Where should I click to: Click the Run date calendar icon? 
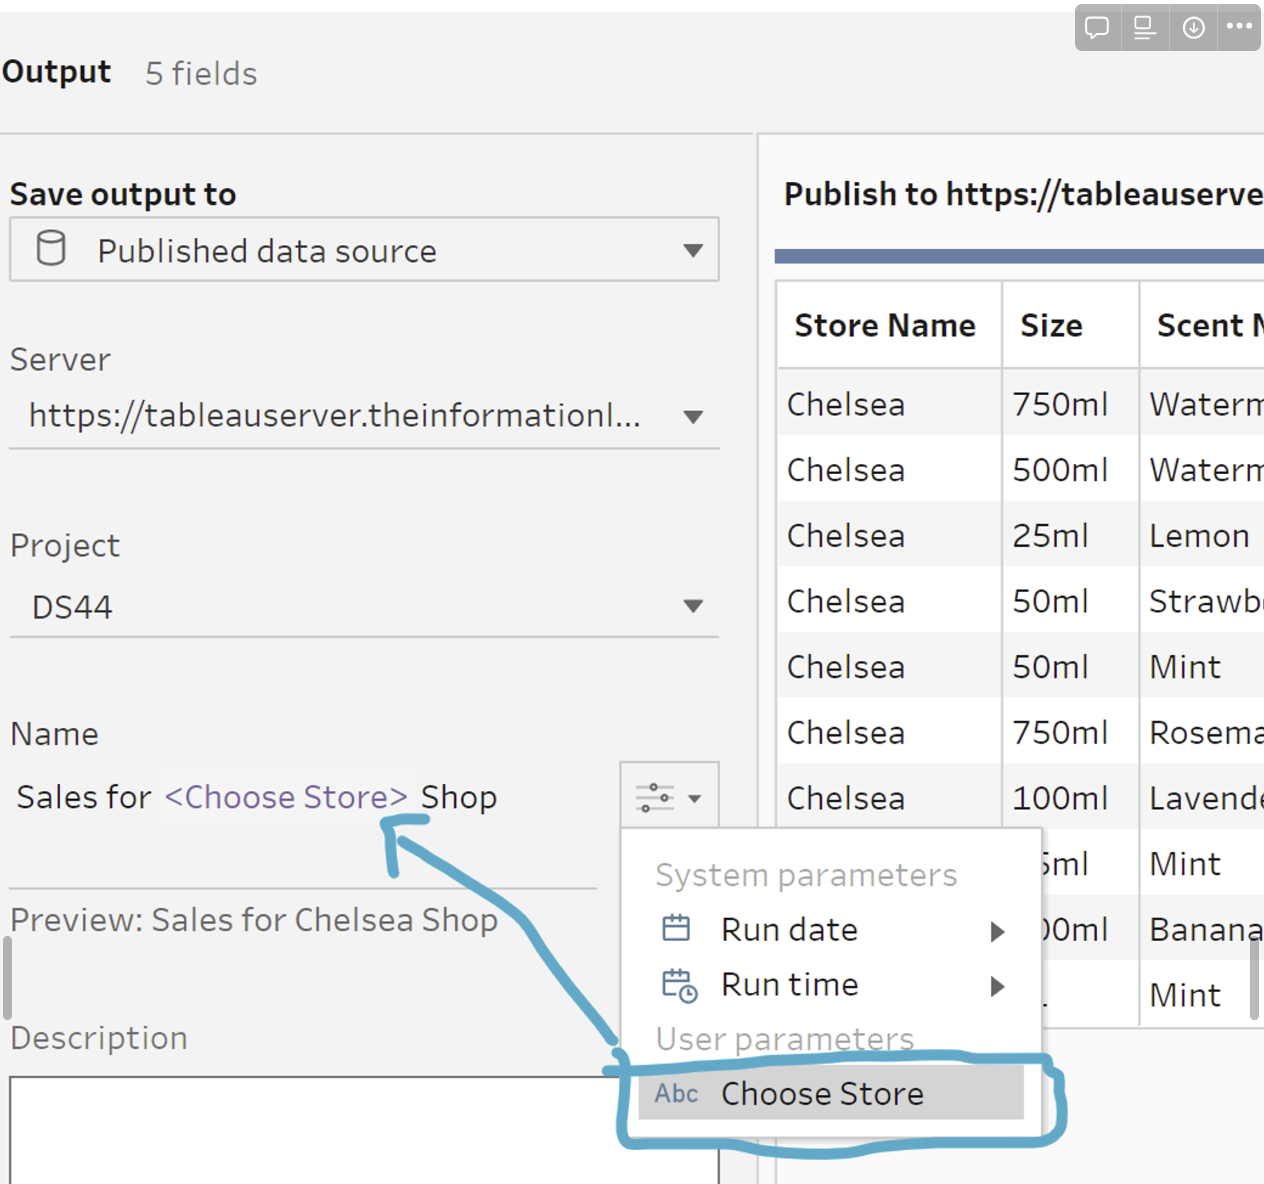[676, 929]
